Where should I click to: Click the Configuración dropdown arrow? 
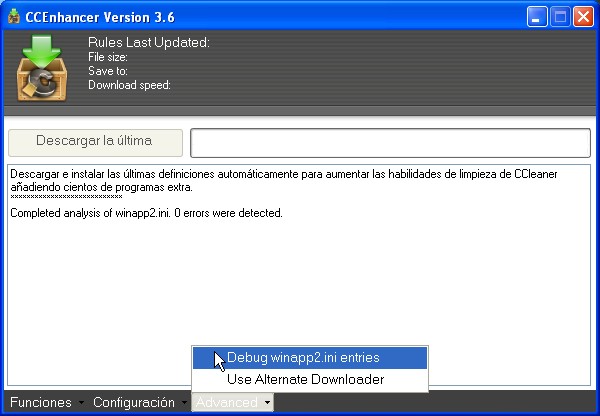[184, 403]
